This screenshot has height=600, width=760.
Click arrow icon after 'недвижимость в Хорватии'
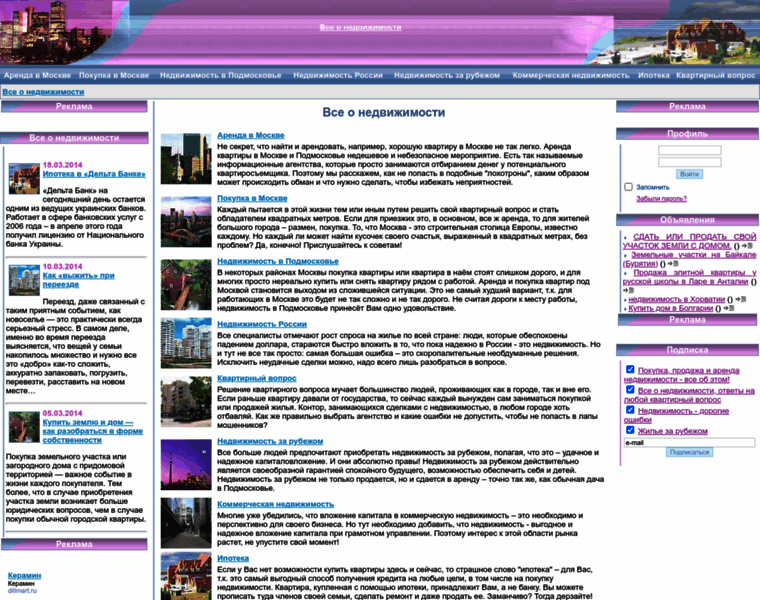pos(740,300)
